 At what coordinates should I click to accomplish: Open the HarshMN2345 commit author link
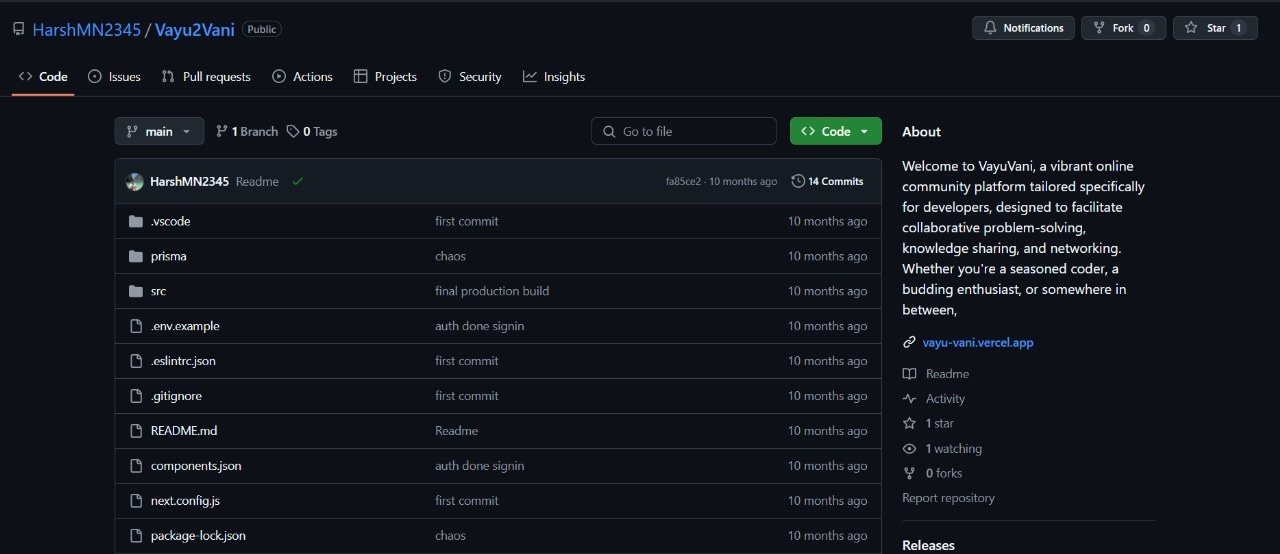point(189,181)
